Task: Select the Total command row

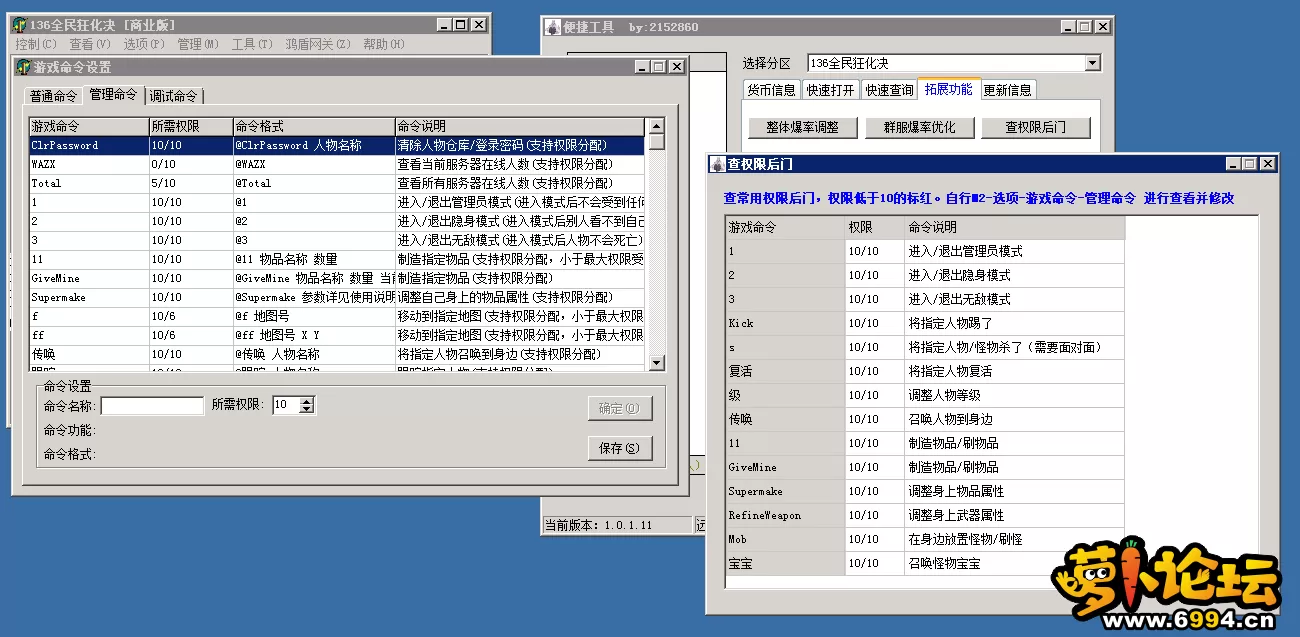Action: coord(338,183)
